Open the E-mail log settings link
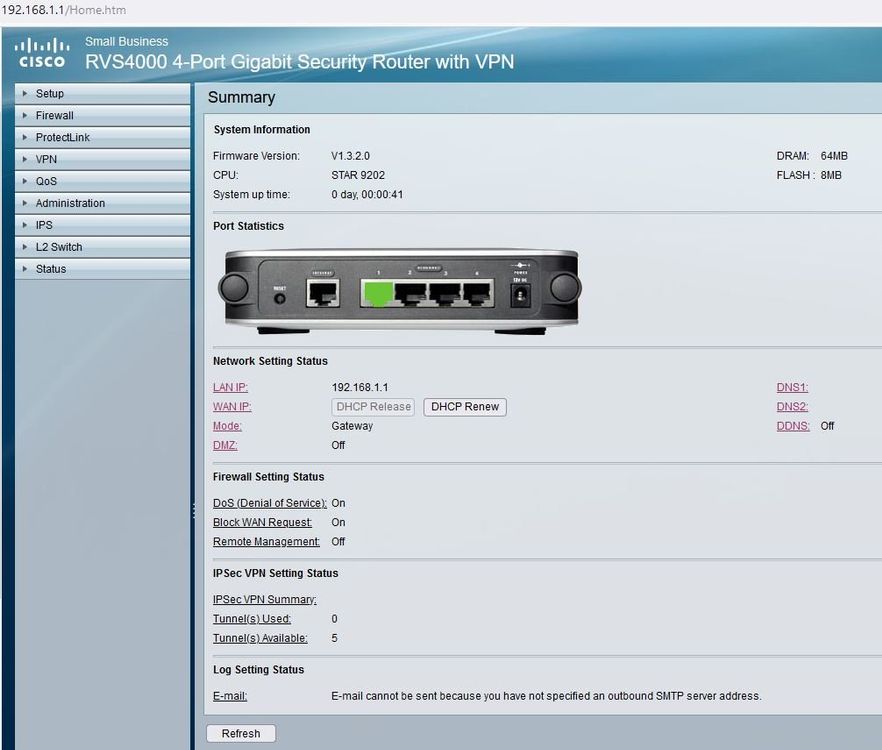The image size is (882, 750). coord(229,695)
